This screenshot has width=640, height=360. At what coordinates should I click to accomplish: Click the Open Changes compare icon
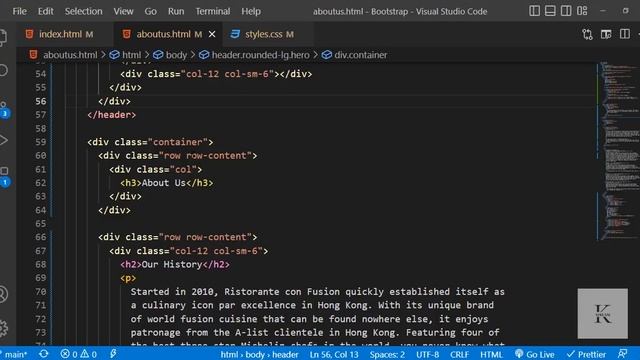coord(587,34)
